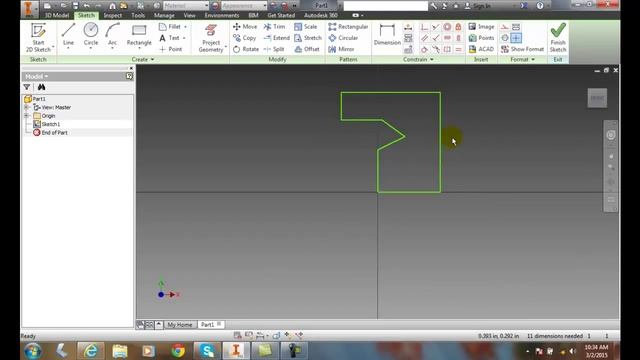The image size is (640, 360).
Task: Switch to My Home document tab
Action: point(180,324)
